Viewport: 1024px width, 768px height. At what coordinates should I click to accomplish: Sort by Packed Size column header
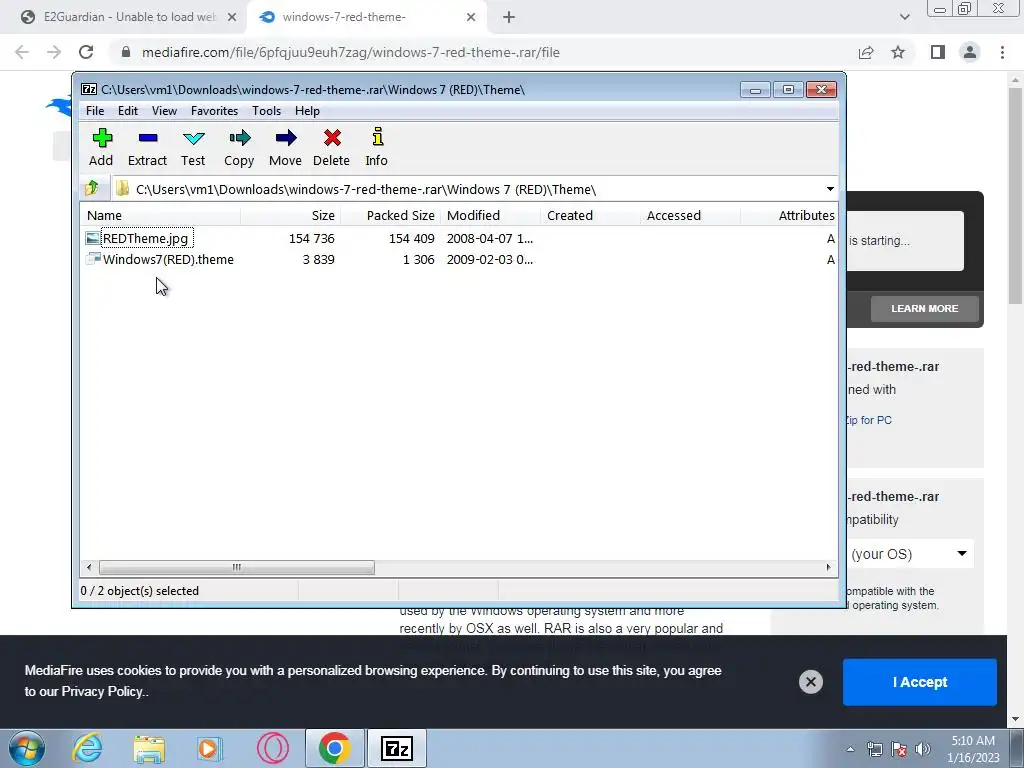pyautogui.click(x=391, y=216)
